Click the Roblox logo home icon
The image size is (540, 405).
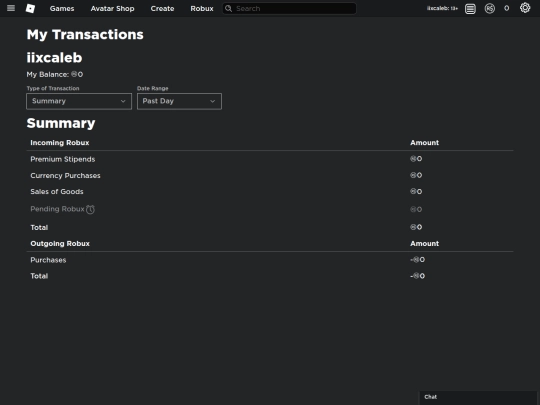click(x=30, y=8)
